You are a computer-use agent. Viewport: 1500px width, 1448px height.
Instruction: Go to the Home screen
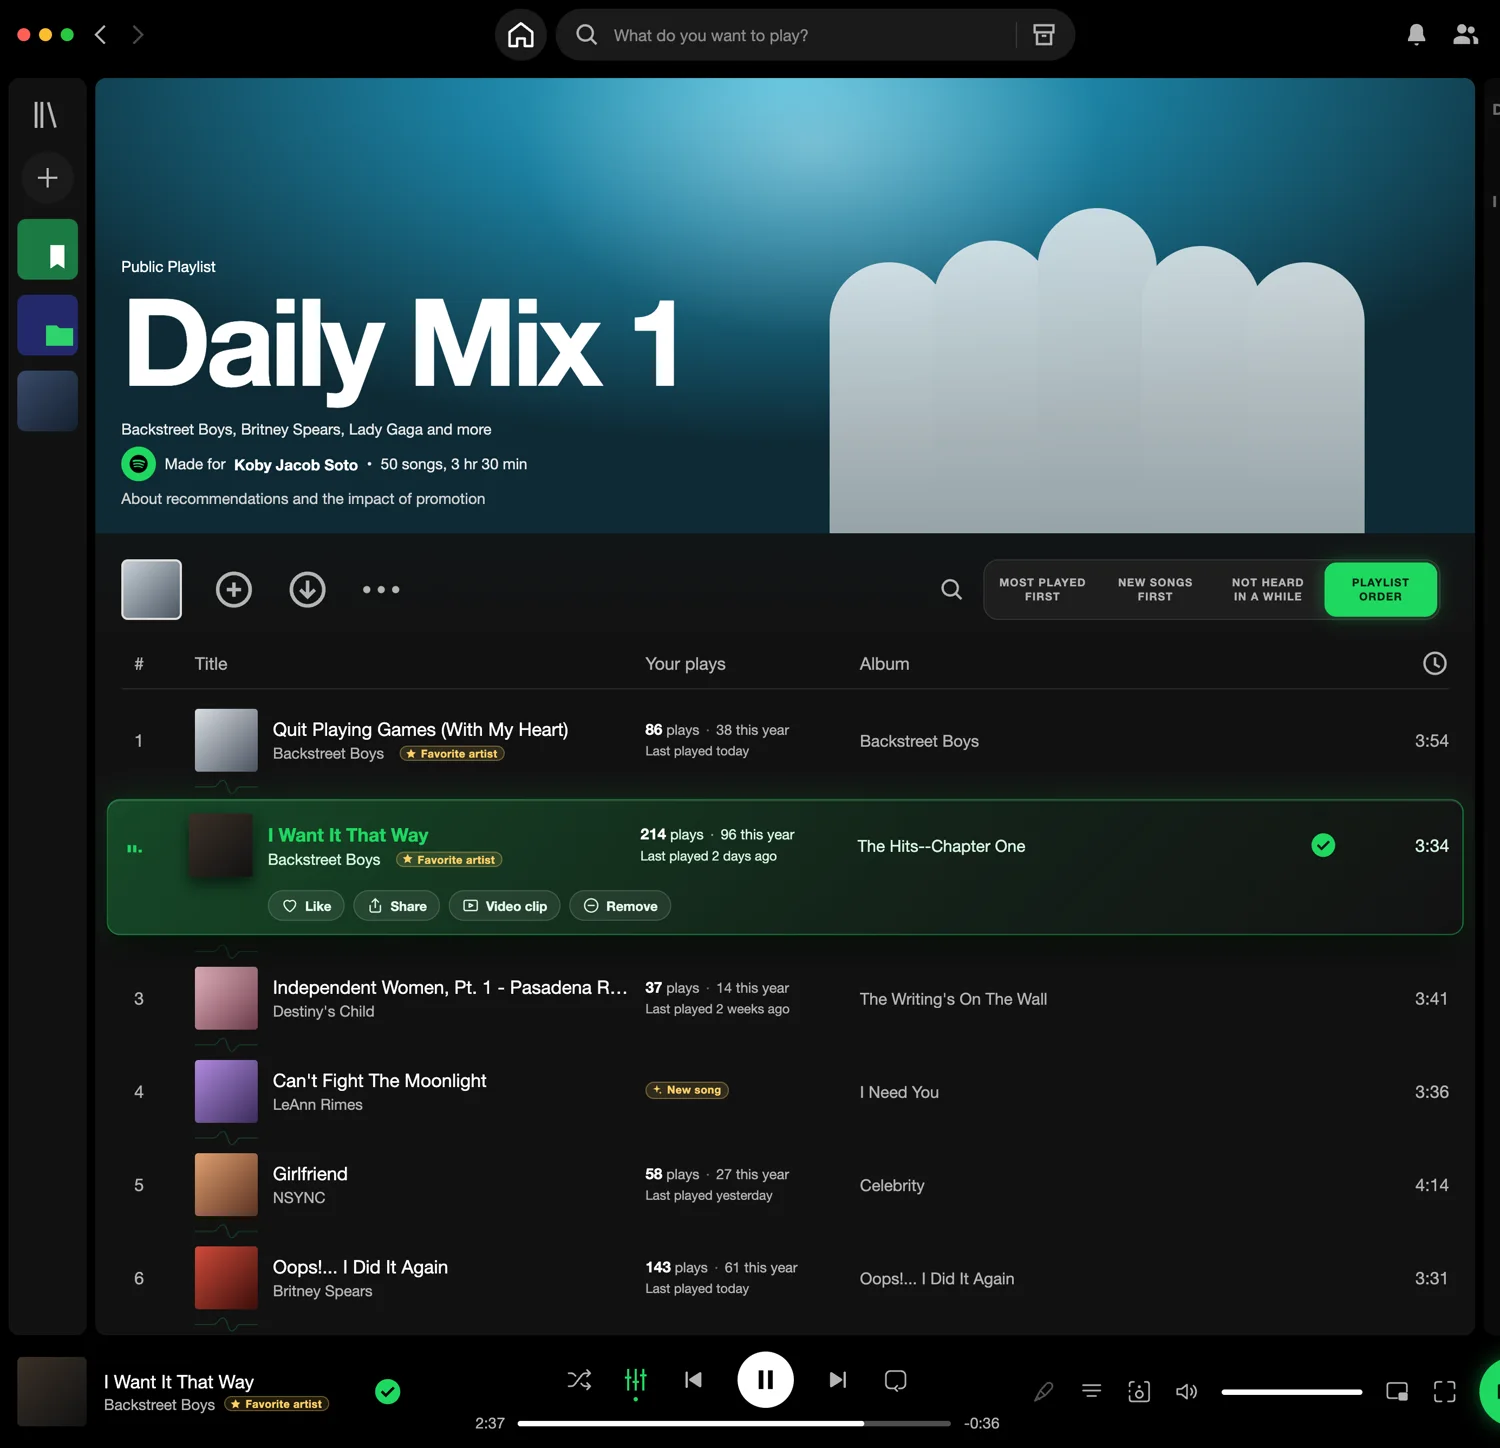pyautogui.click(x=521, y=35)
